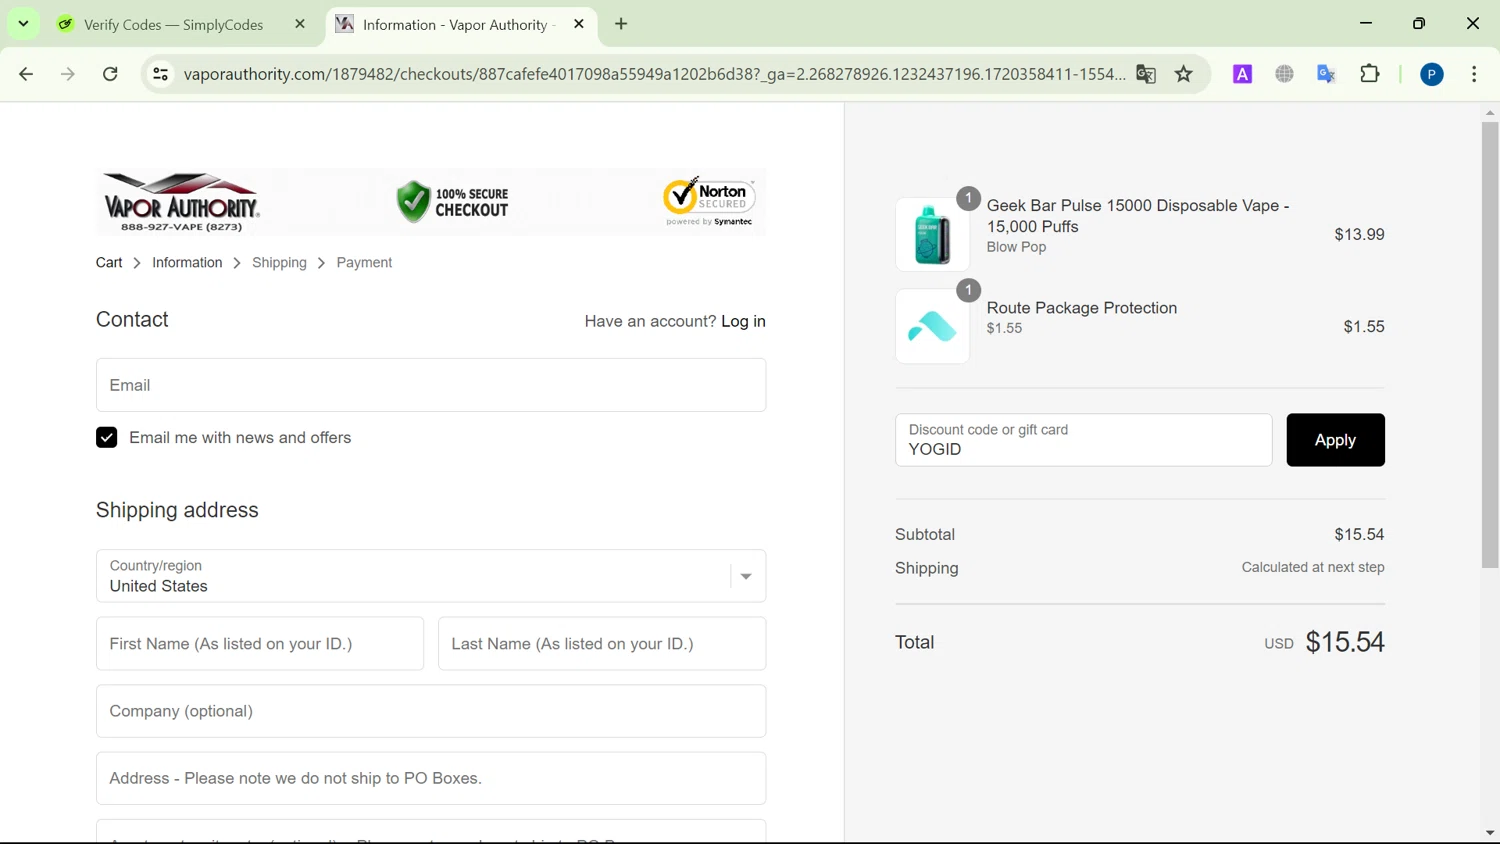Click the Route Package Protection title
Viewport: 1500px width, 844px height.
click(x=1082, y=308)
